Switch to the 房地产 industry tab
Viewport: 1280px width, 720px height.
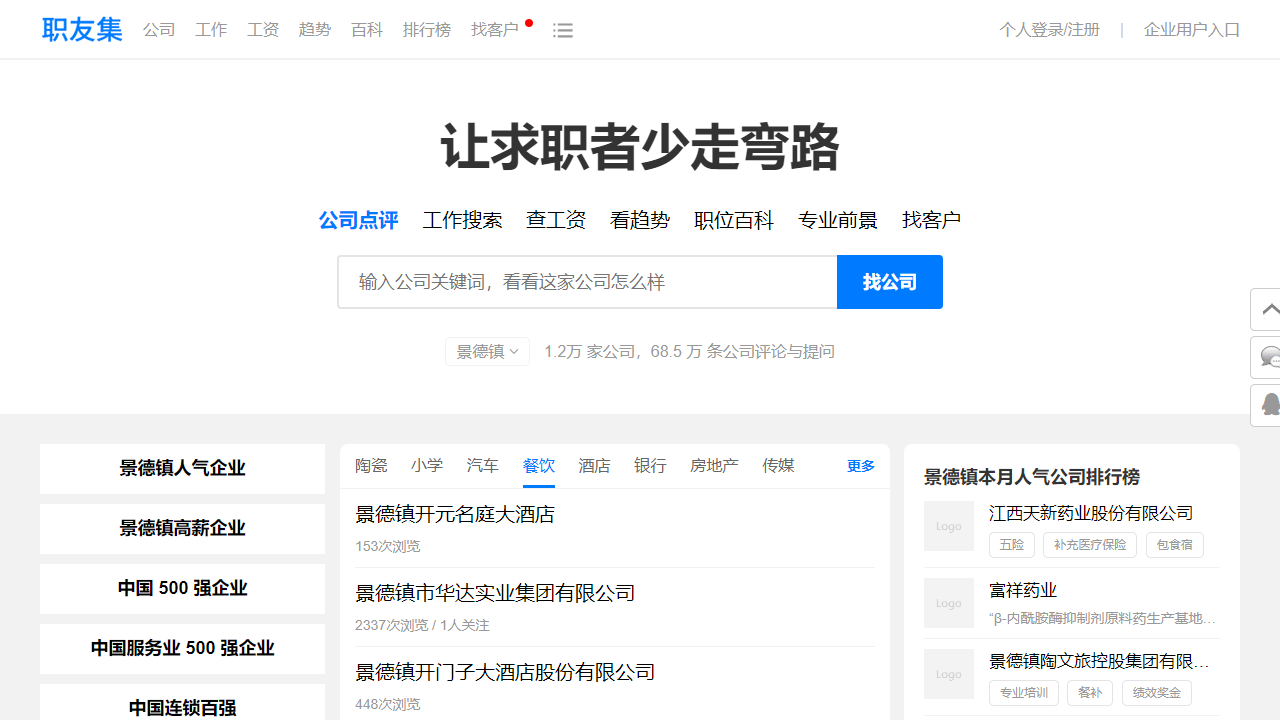[x=714, y=466]
